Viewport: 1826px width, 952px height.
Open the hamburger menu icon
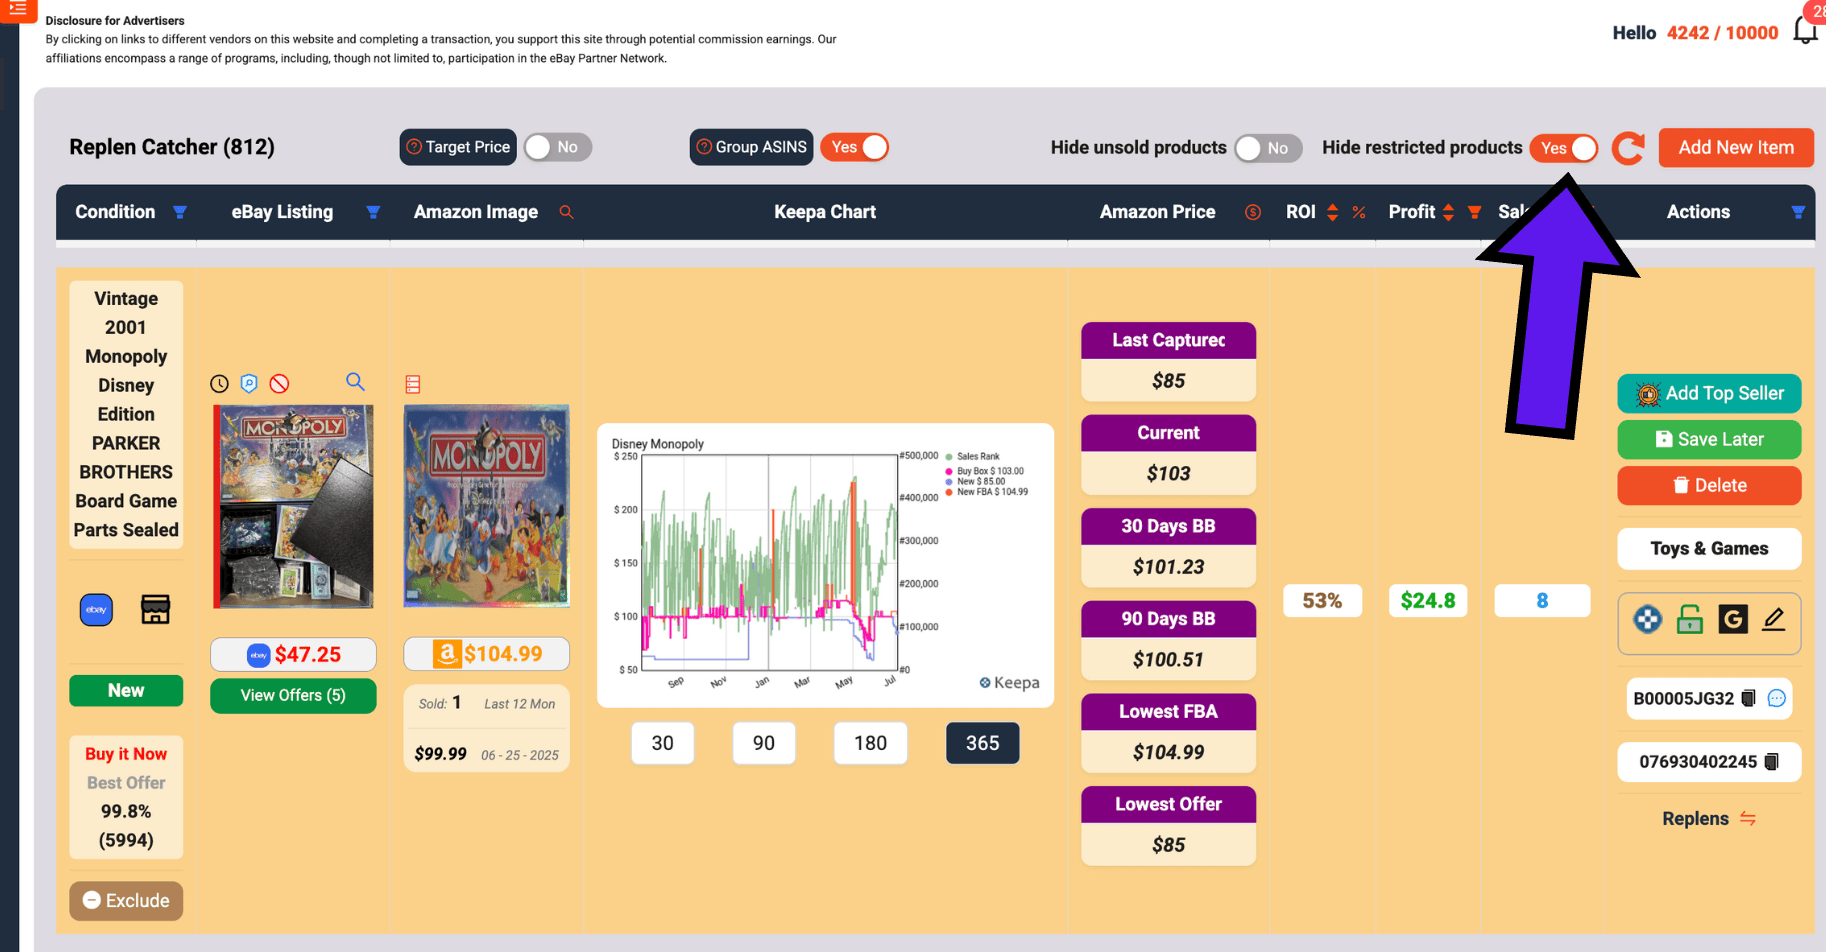(x=18, y=9)
